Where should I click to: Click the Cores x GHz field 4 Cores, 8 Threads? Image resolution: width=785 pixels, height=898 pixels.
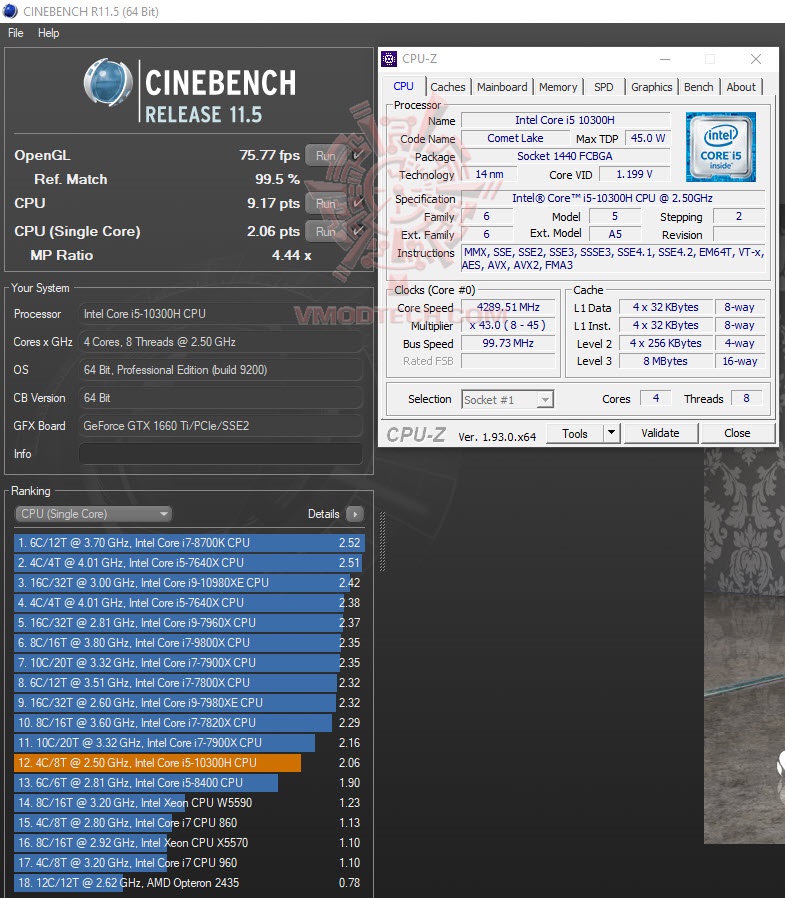(220, 342)
